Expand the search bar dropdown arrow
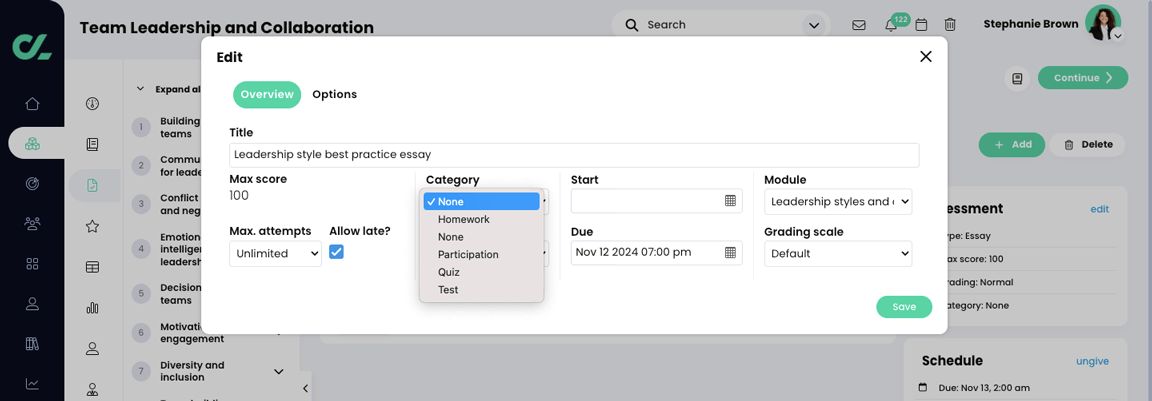 pyautogui.click(x=814, y=25)
